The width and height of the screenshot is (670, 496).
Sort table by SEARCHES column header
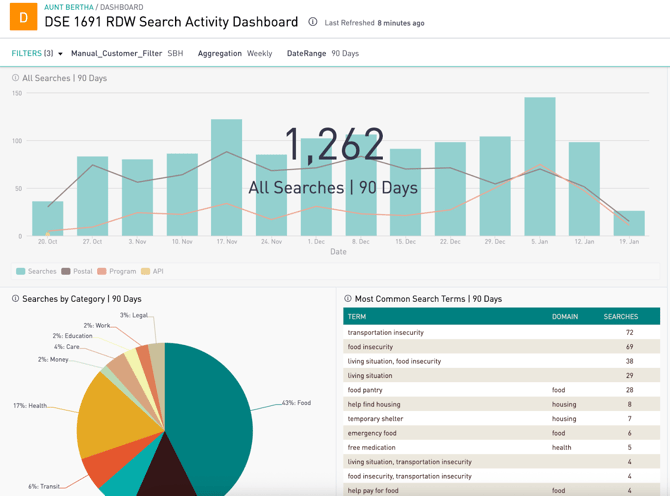pos(621,317)
